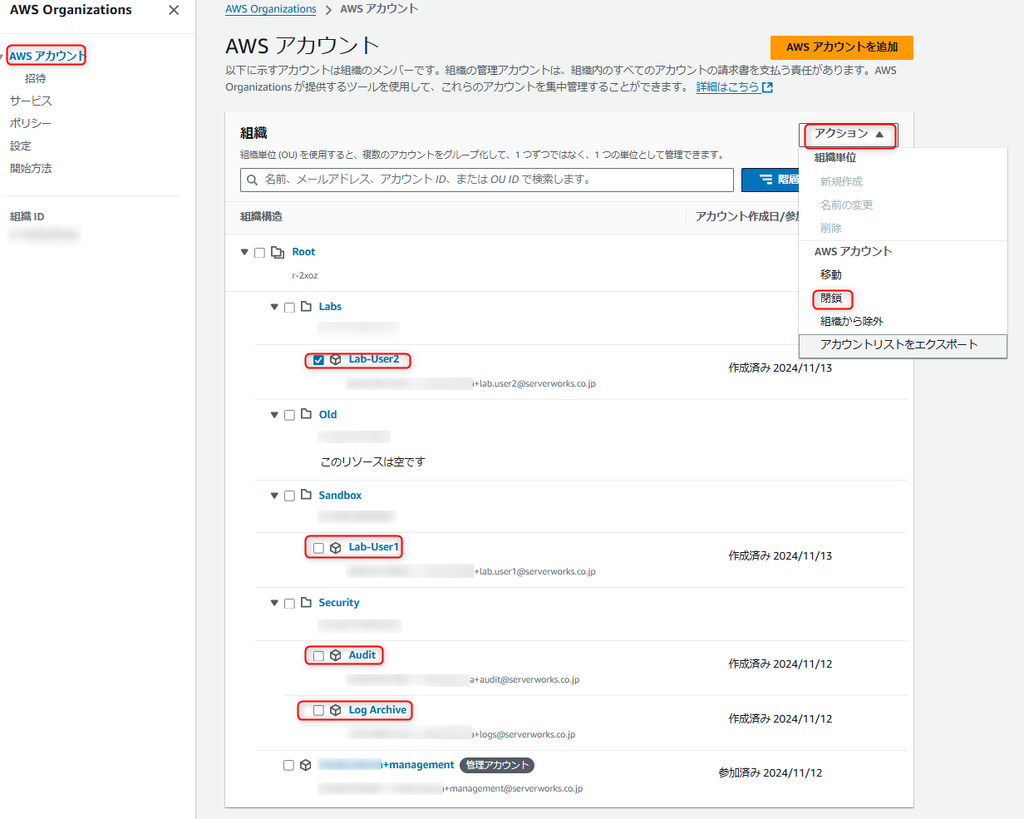The image size is (1024, 819).
Task: Click the r-2xoz root ID text
Action: [305, 276]
